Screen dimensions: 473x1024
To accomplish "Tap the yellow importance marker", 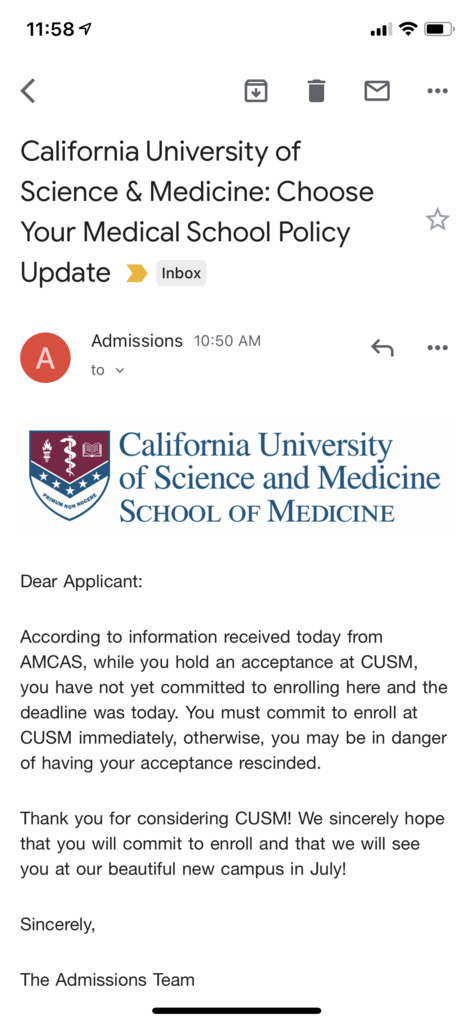I will 137,273.
